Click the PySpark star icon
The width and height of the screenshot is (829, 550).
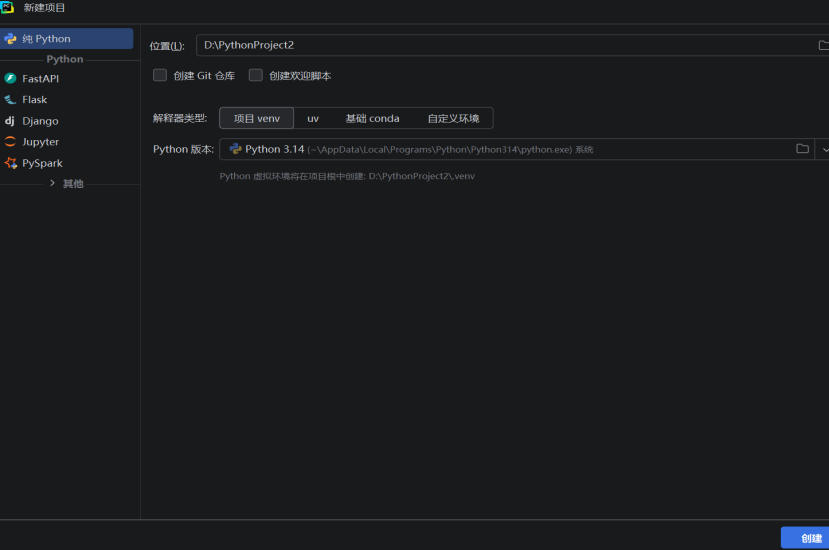pyautogui.click(x=11, y=163)
